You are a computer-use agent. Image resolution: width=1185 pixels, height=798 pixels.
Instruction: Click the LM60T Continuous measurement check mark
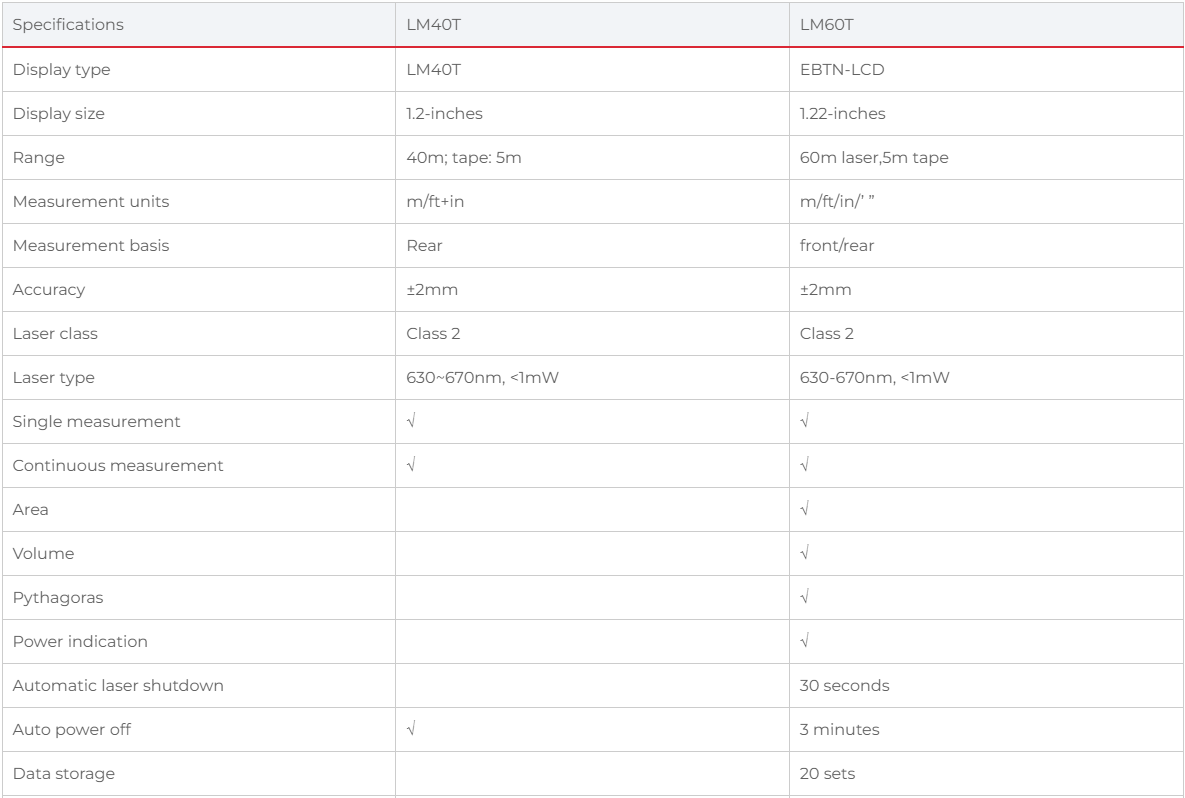(x=805, y=466)
